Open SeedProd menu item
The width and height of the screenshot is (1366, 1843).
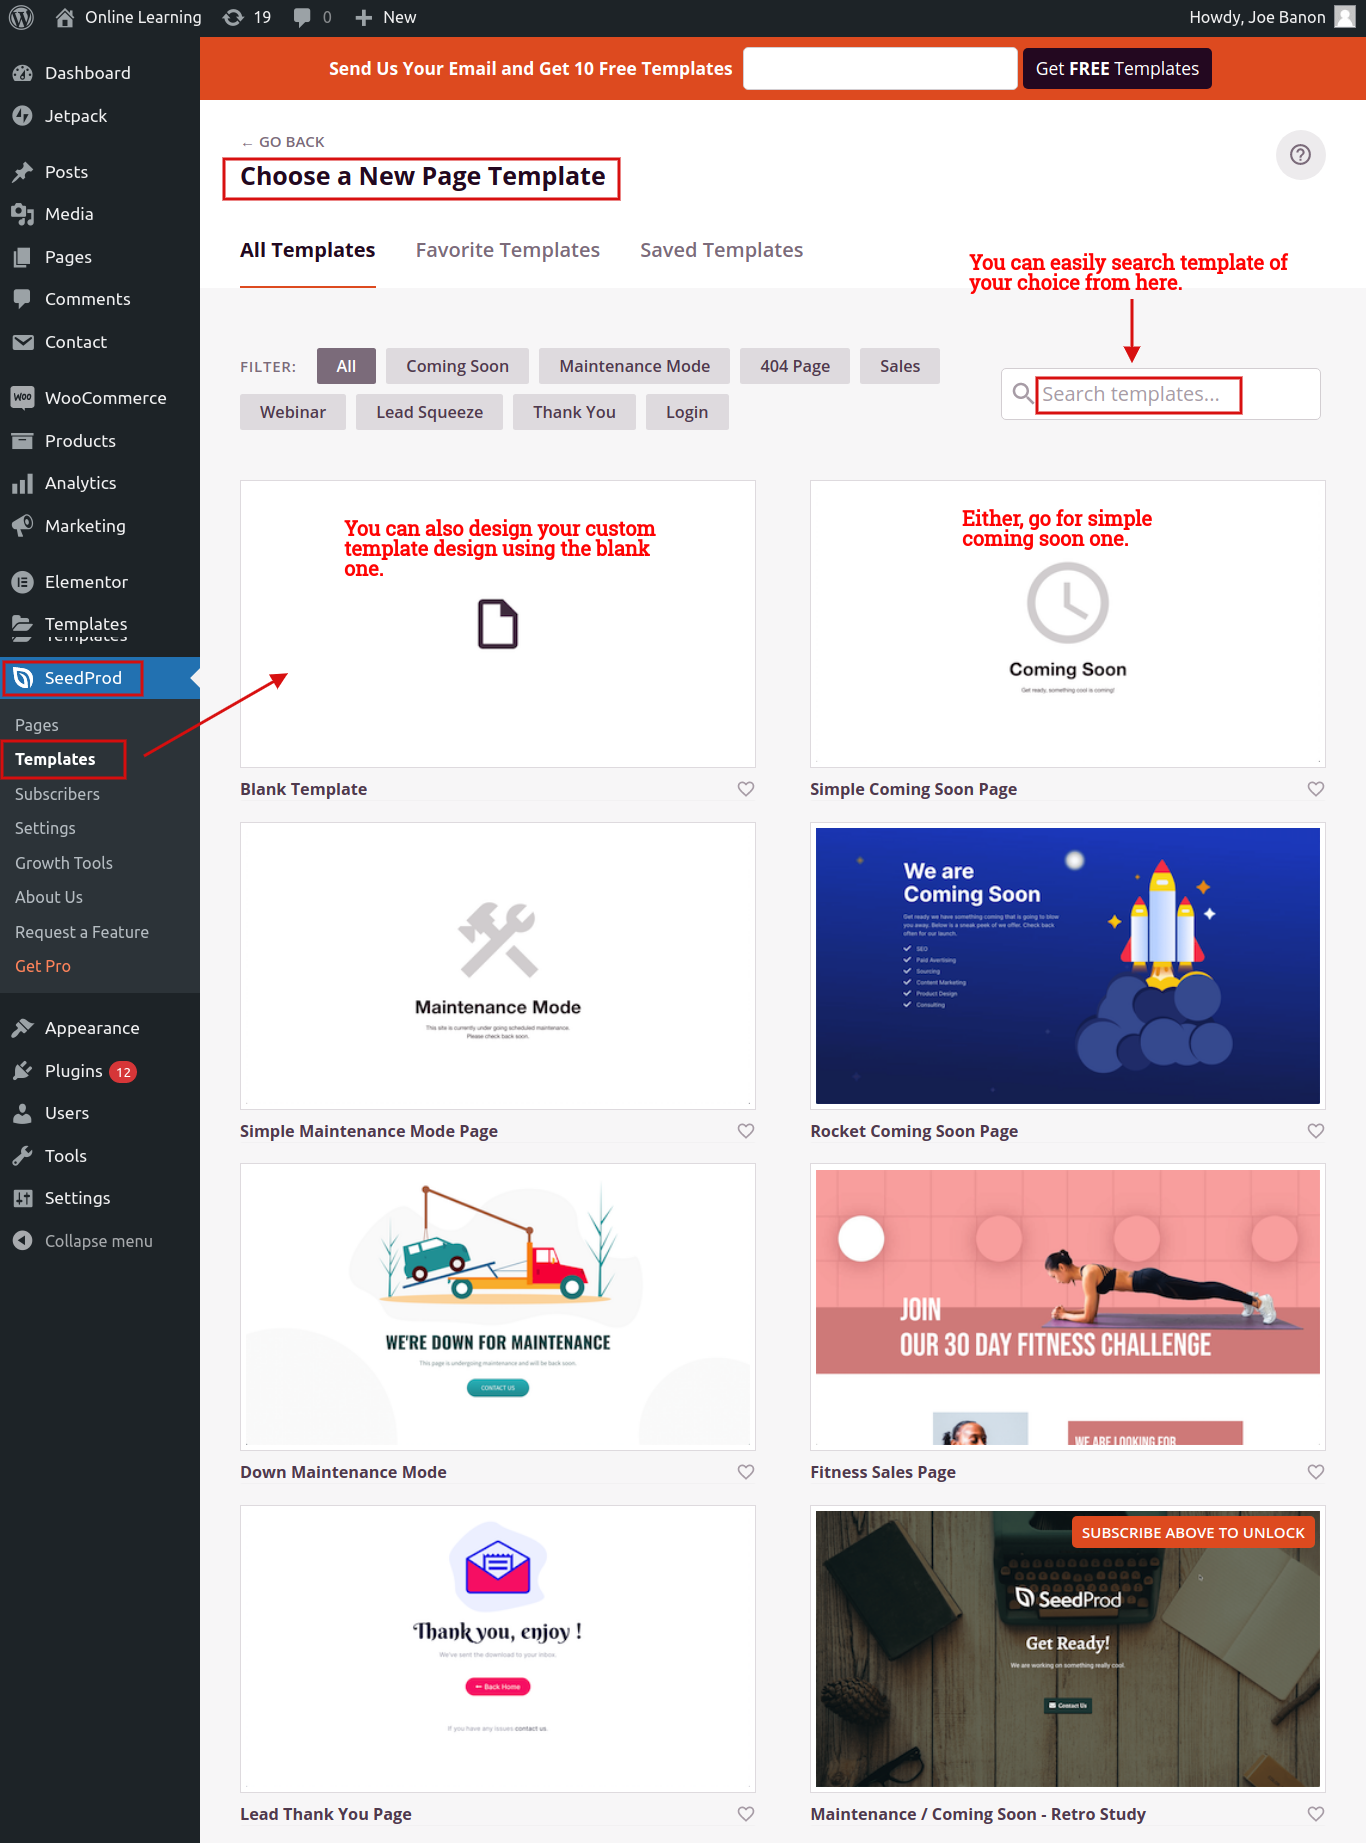[x=100, y=678]
